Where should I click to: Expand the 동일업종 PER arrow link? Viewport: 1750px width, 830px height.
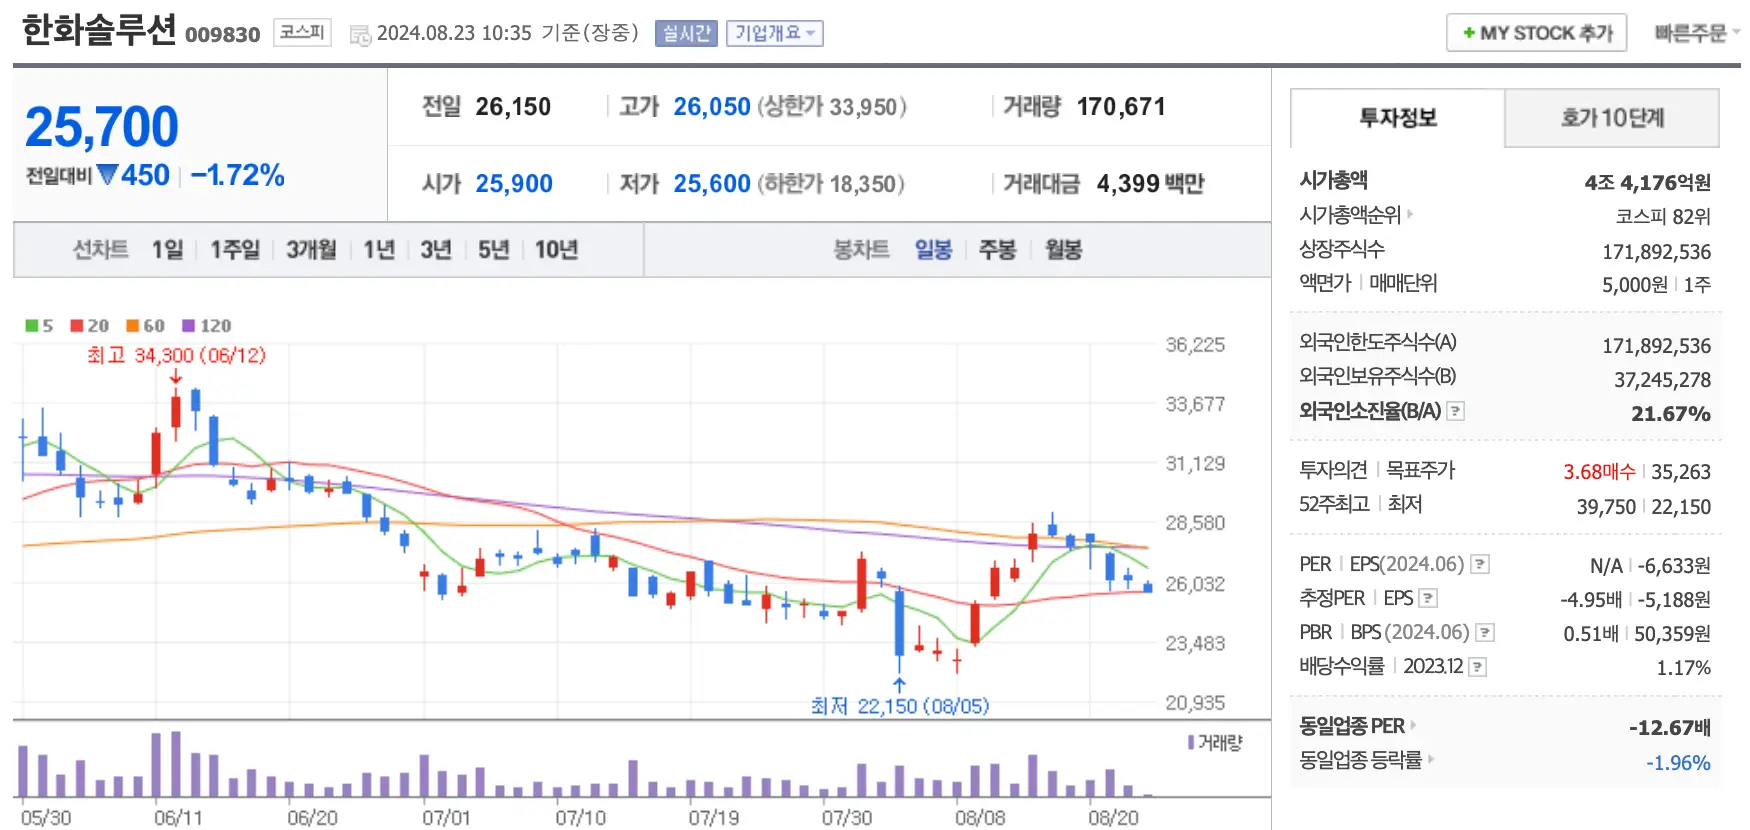[x=1413, y=725]
